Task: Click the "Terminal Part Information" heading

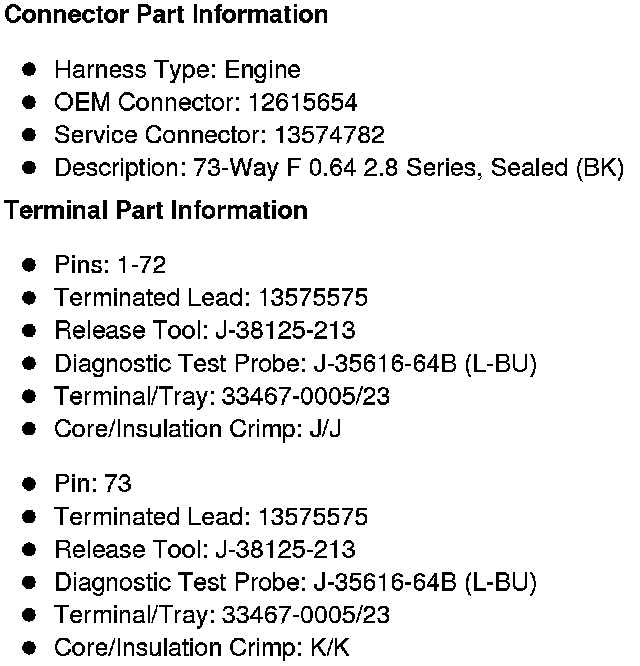Action: pos(156,211)
